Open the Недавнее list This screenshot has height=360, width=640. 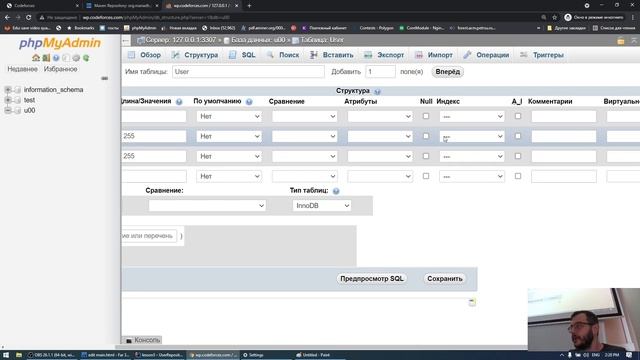coord(22,69)
